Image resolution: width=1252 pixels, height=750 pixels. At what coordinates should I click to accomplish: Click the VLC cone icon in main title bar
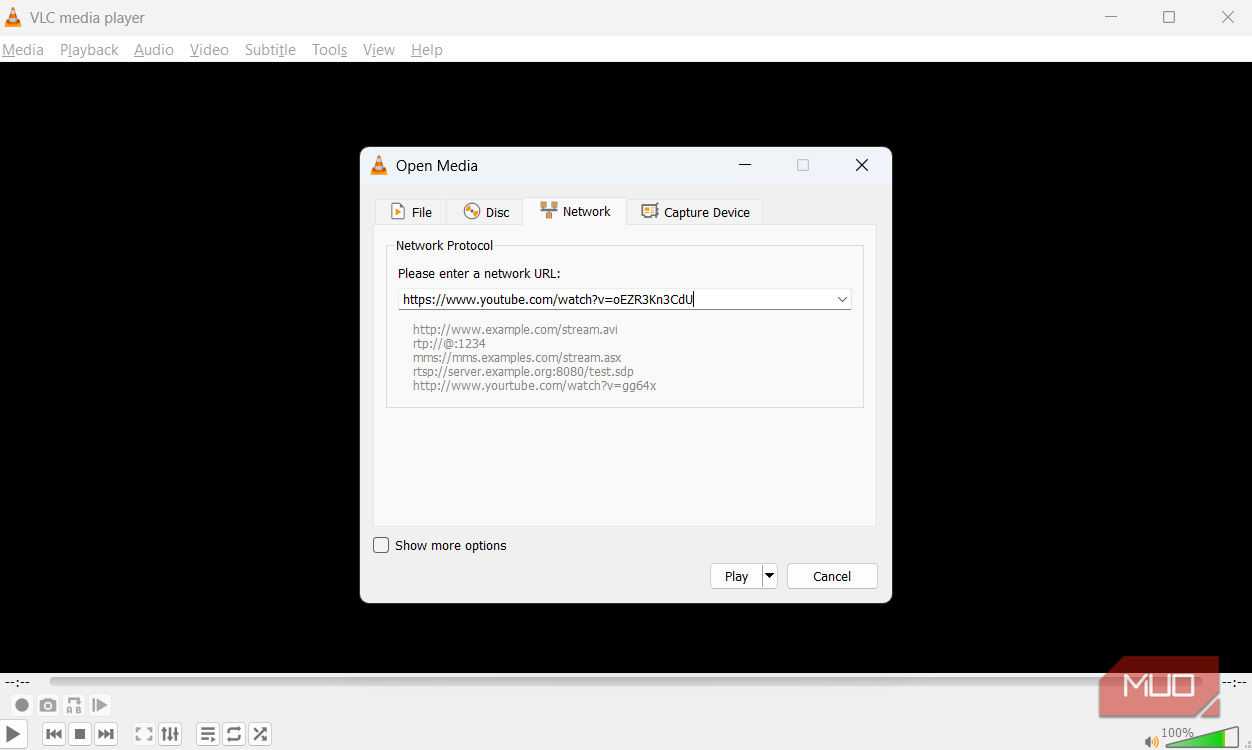click(13, 17)
